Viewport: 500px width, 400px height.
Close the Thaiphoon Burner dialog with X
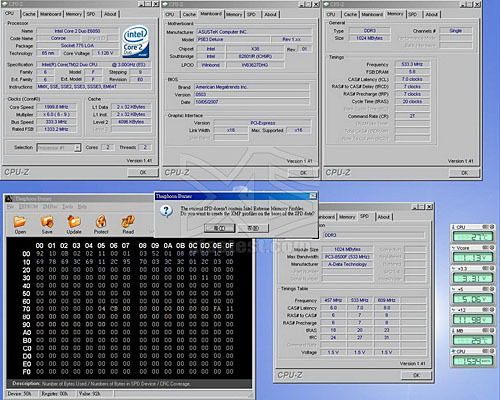[313, 196]
